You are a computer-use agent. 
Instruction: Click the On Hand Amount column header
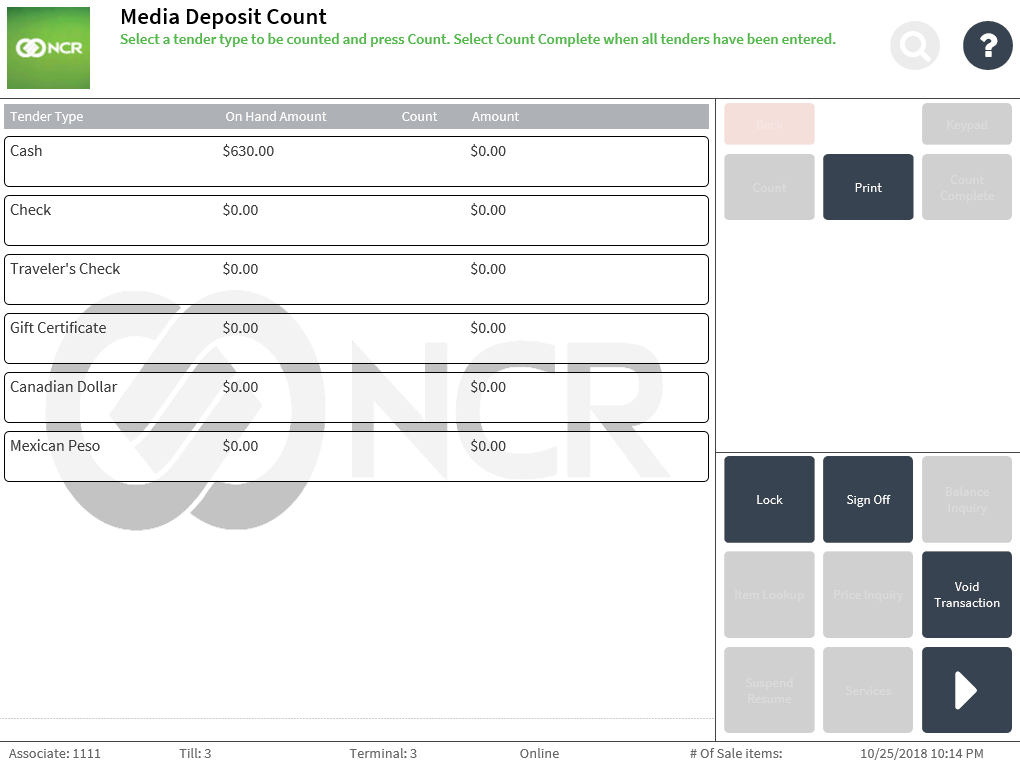[x=275, y=117]
